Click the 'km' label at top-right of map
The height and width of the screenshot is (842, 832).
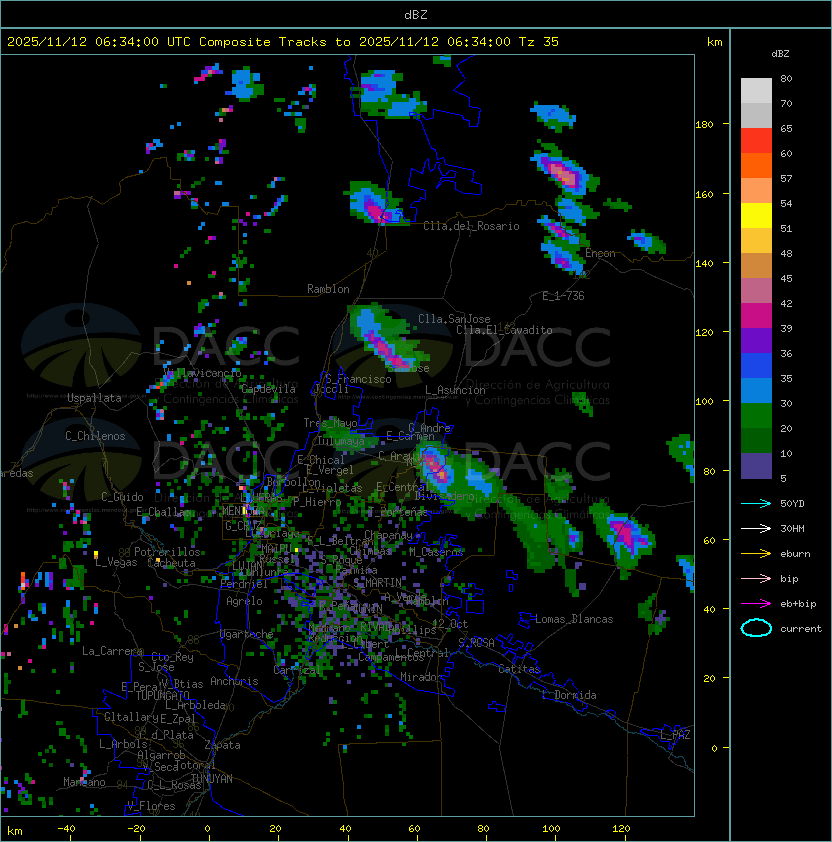click(714, 42)
